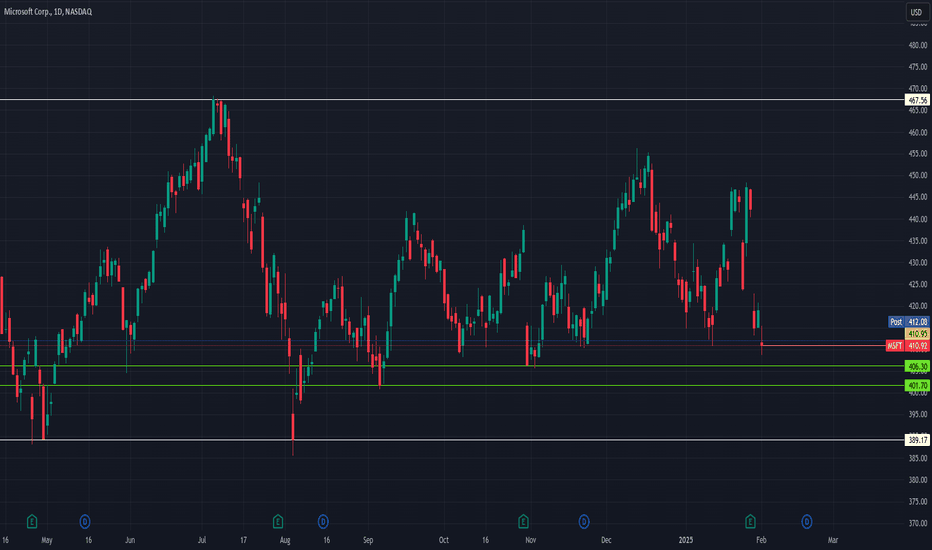Click the Jun label on time axis
Viewport: 932px width, 550px height.
tap(130, 540)
